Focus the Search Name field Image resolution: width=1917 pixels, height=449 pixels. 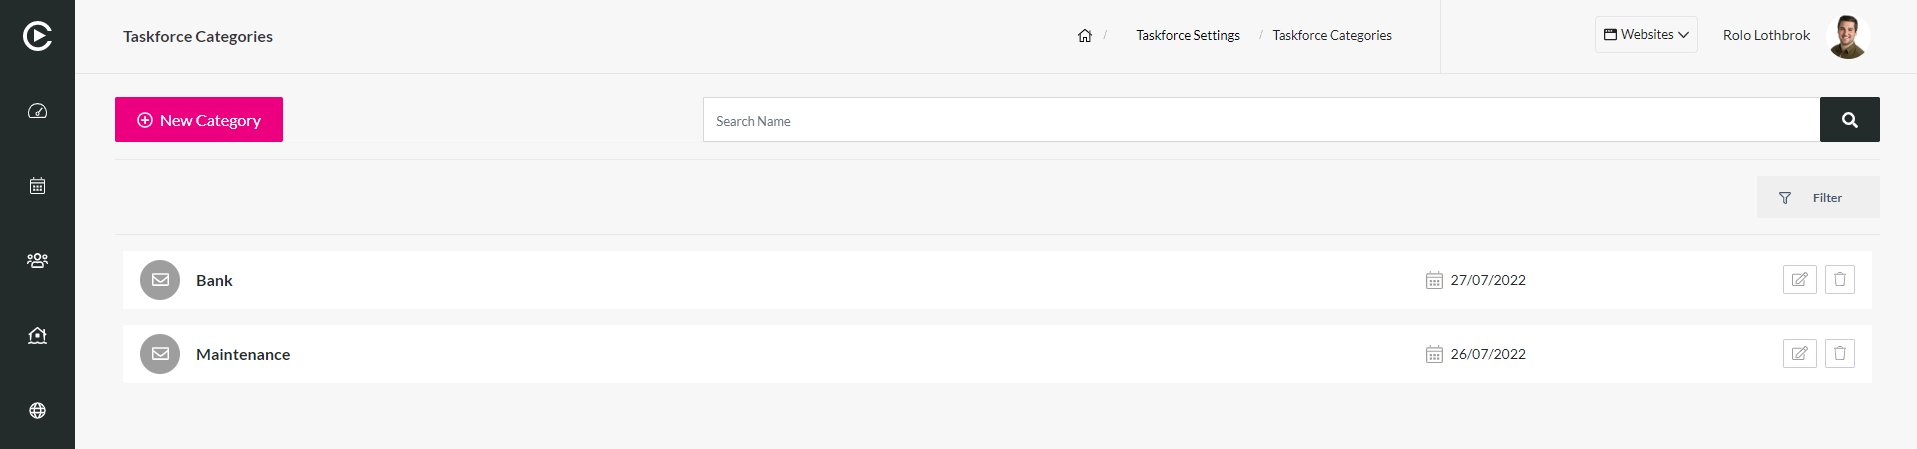1261,120
